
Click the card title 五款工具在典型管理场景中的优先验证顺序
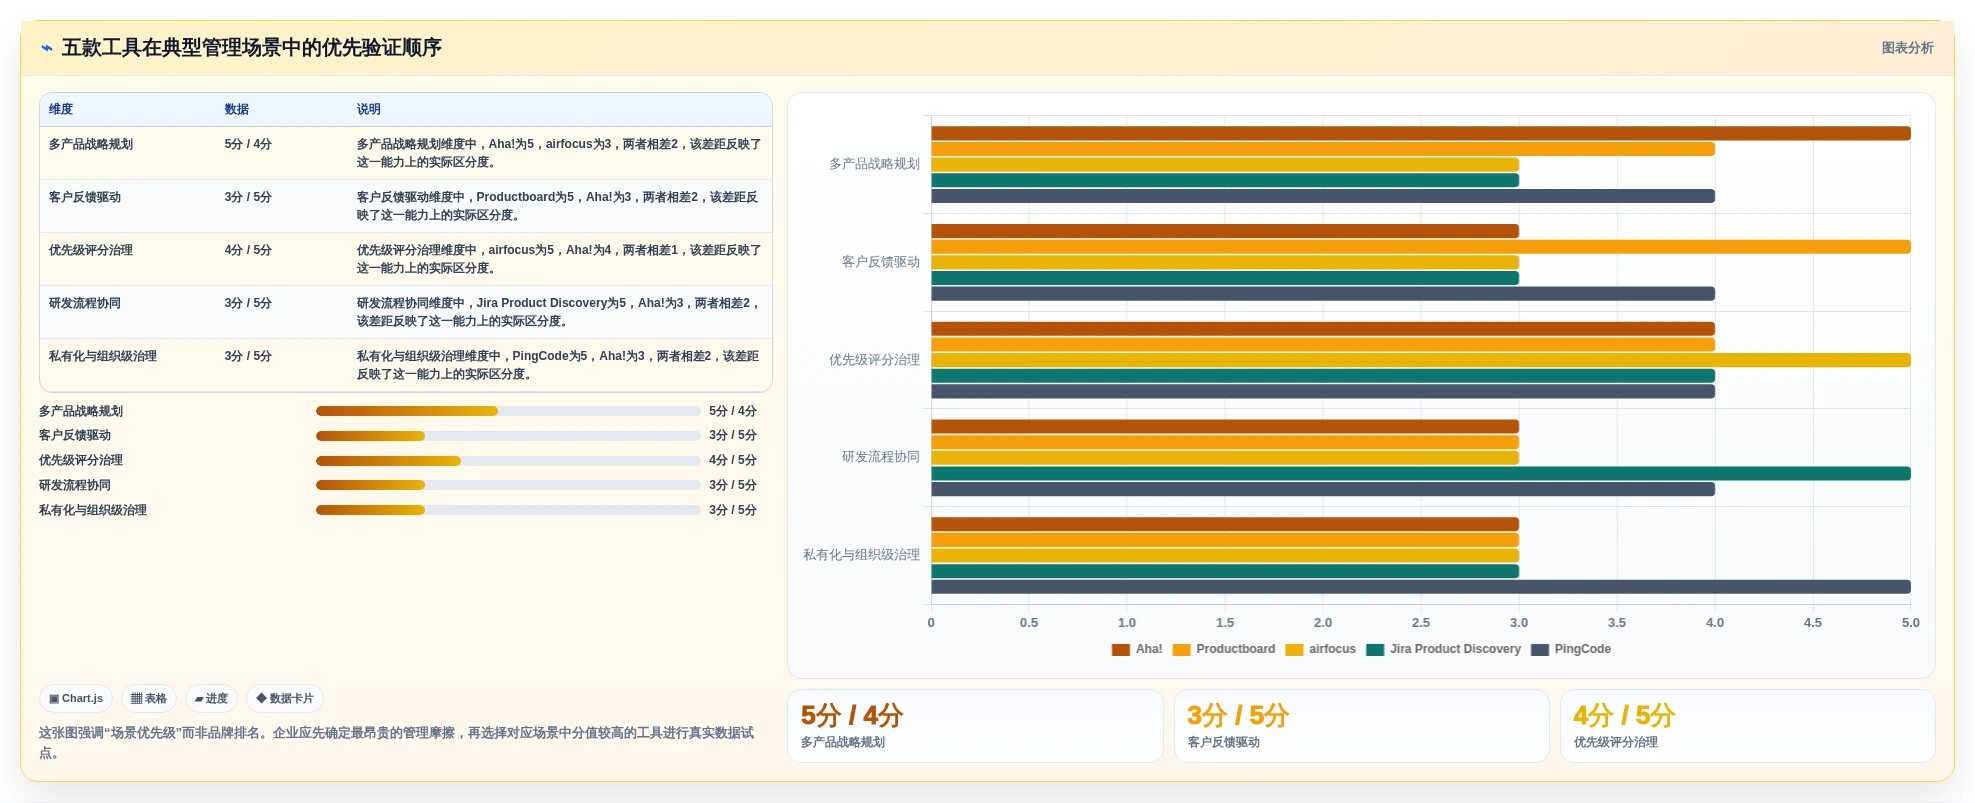click(x=252, y=48)
